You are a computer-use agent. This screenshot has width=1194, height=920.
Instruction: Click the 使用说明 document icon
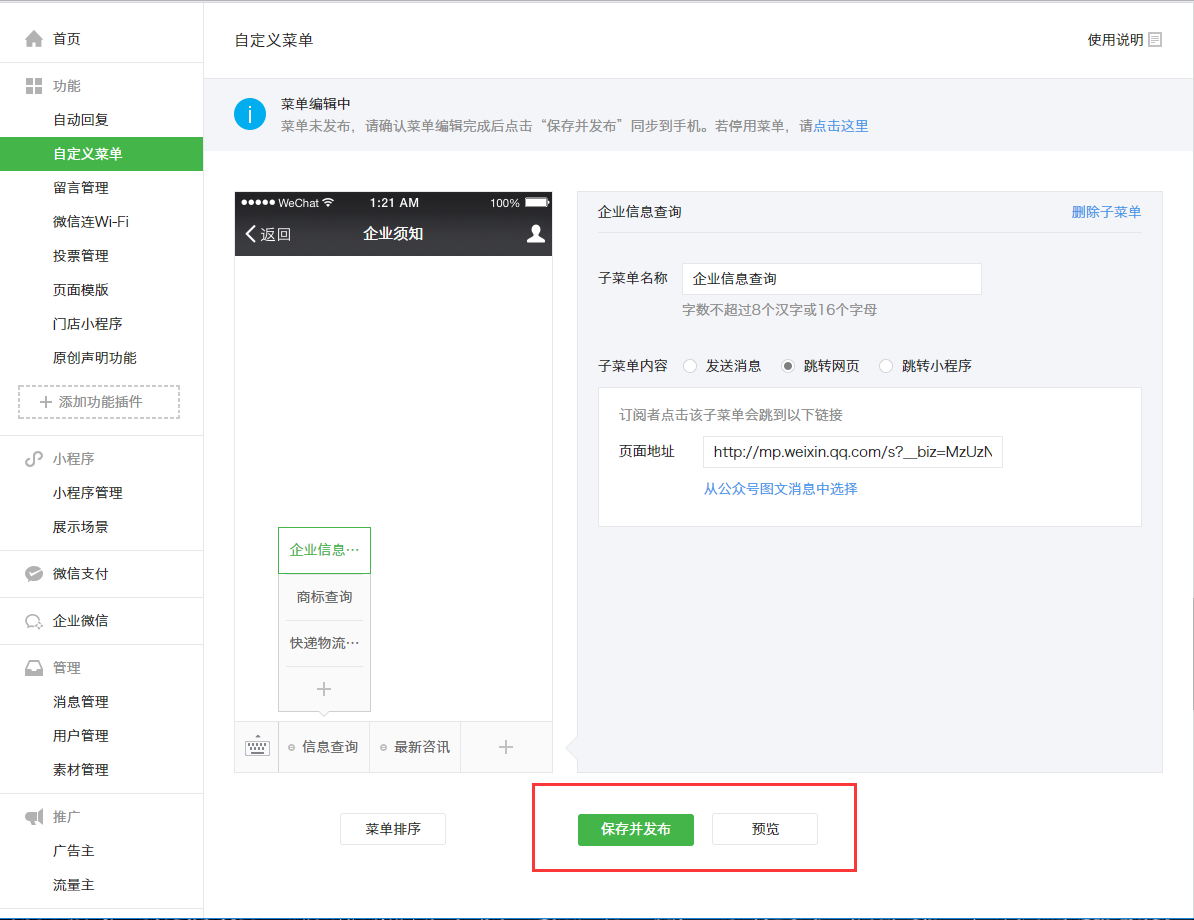1155,40
